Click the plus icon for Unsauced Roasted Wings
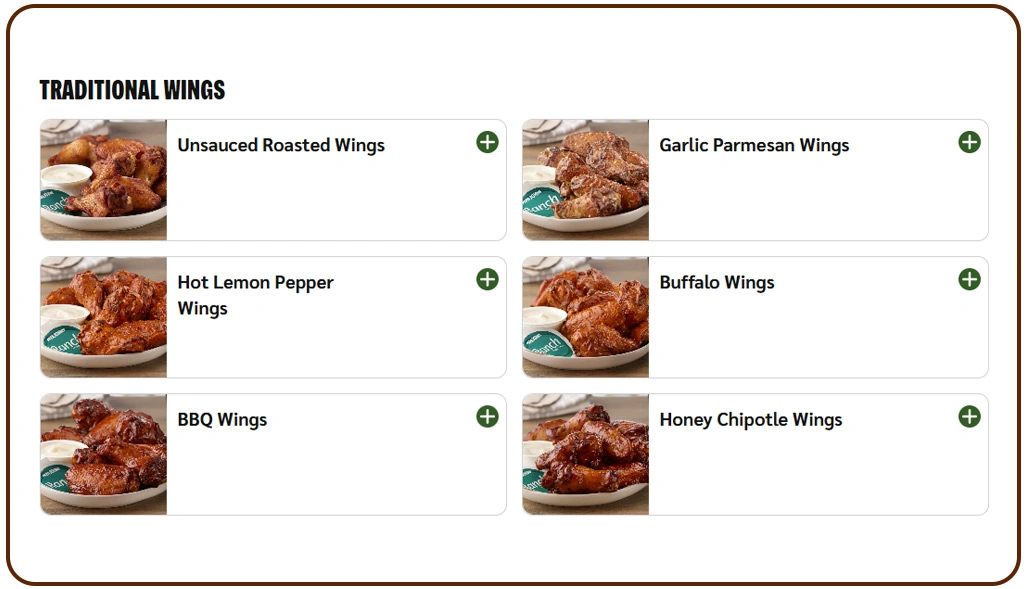This screenshot has width=1026, height=589. coord(487,142)
